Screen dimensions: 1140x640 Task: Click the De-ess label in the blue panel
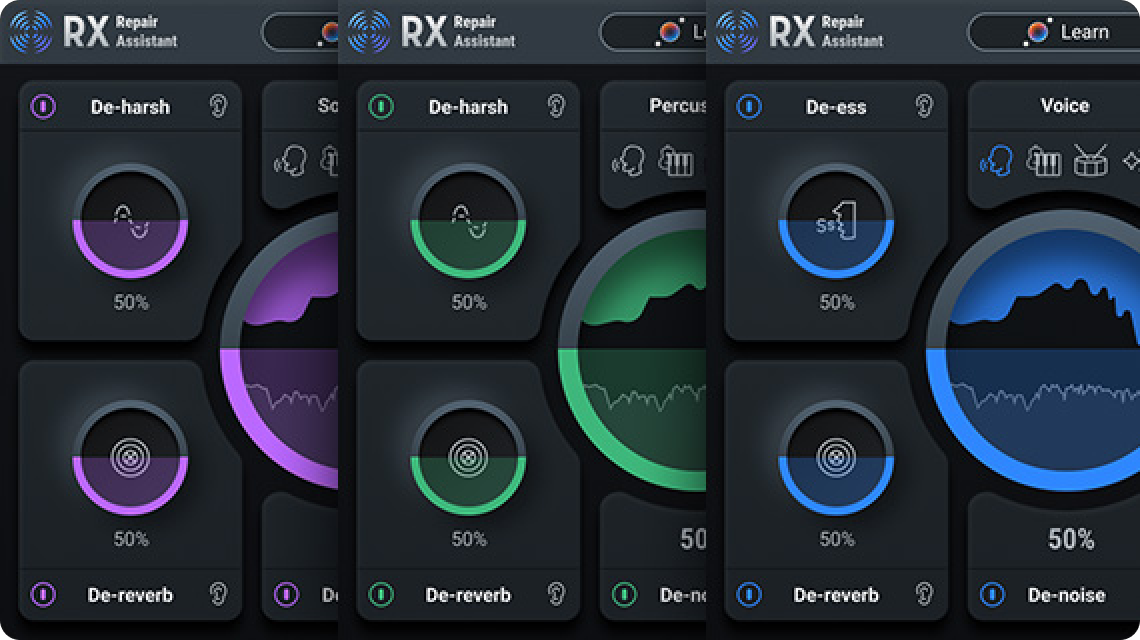point(836,107)
